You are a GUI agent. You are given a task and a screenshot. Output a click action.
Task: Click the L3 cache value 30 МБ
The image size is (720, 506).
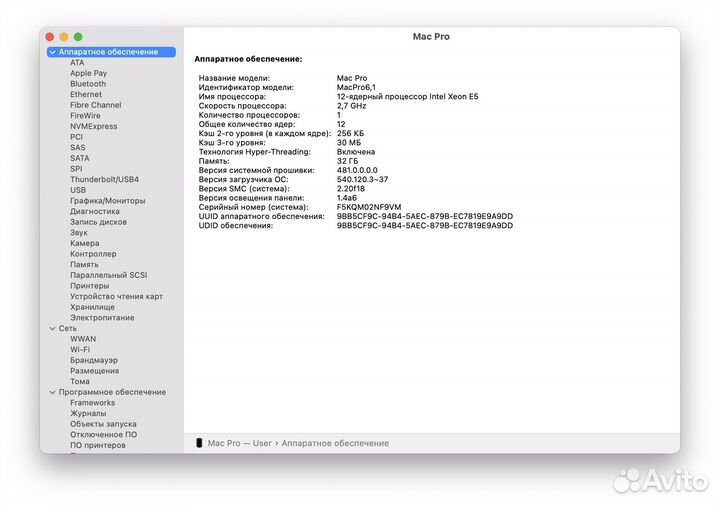(x=349, y=142)
